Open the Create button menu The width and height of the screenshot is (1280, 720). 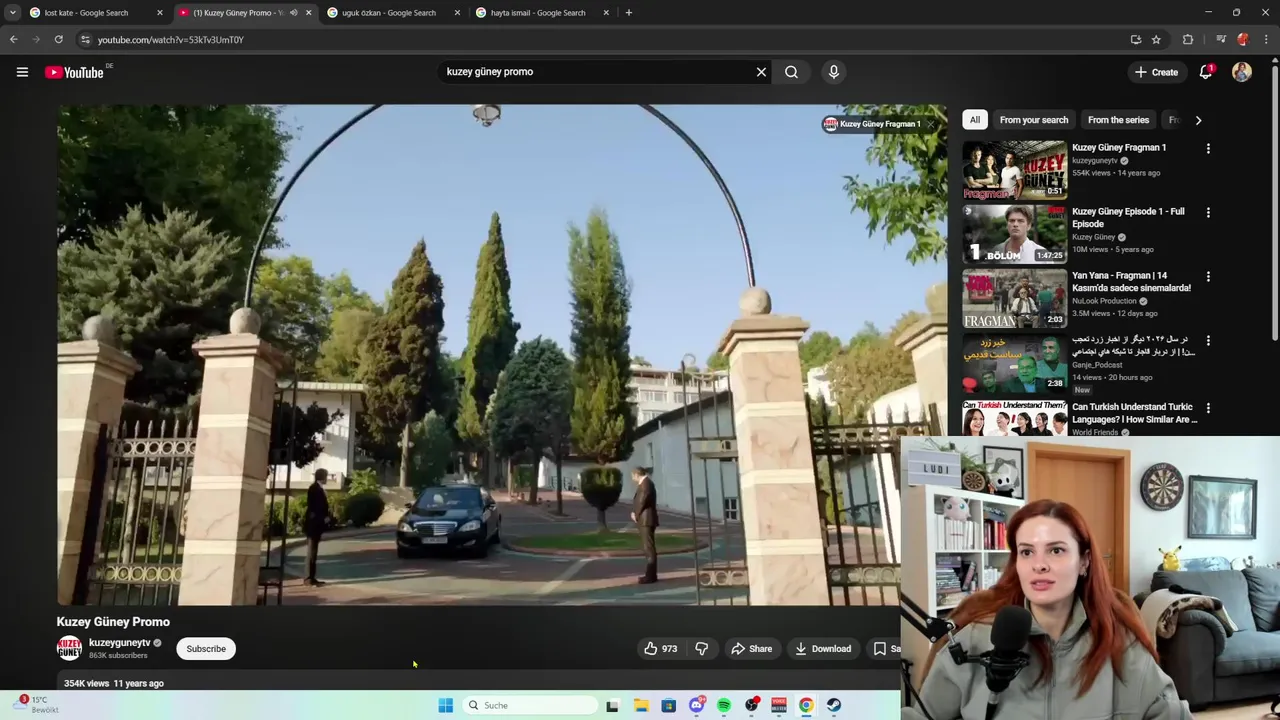(x=1156, y=72)
